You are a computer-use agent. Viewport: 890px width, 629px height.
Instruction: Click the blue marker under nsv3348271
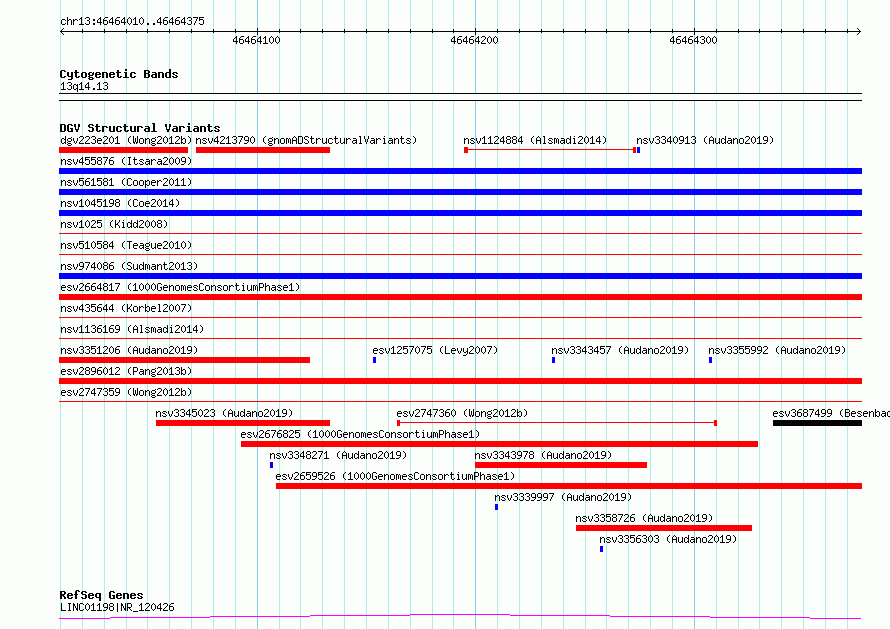(271, 465)
